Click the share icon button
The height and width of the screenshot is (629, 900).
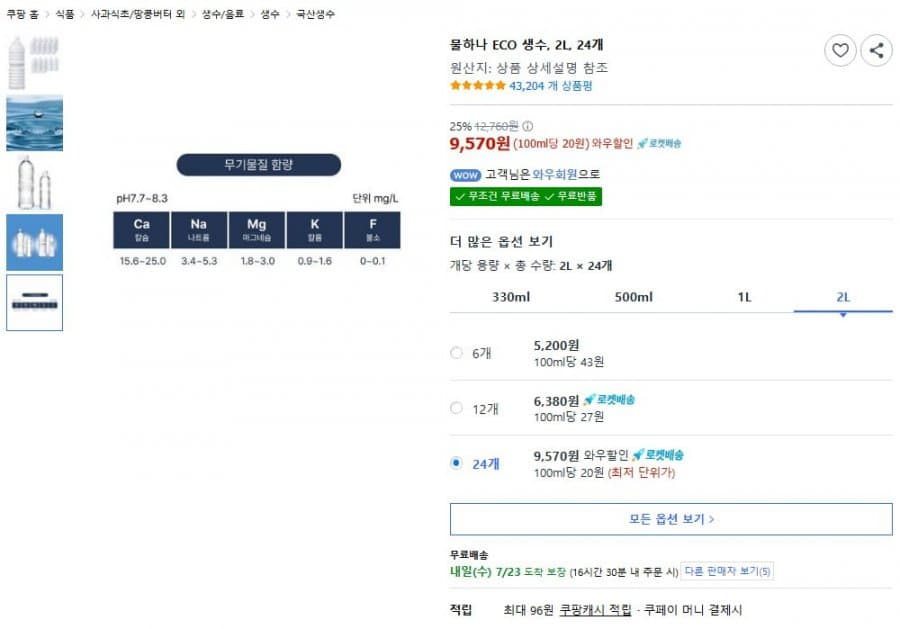(876, 51)
